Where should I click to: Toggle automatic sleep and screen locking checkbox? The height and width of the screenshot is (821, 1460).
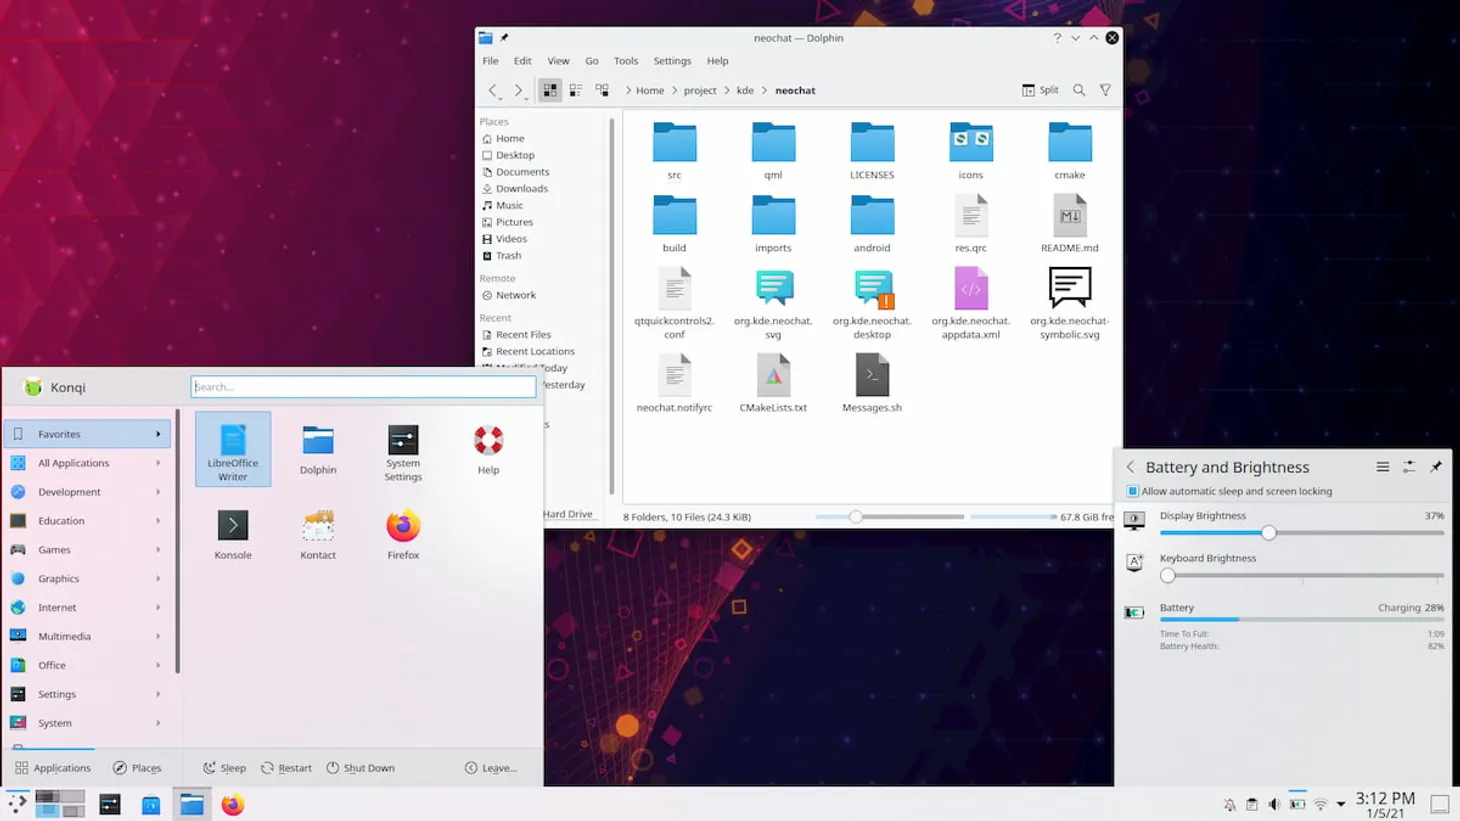click(x=1133, y=491)
